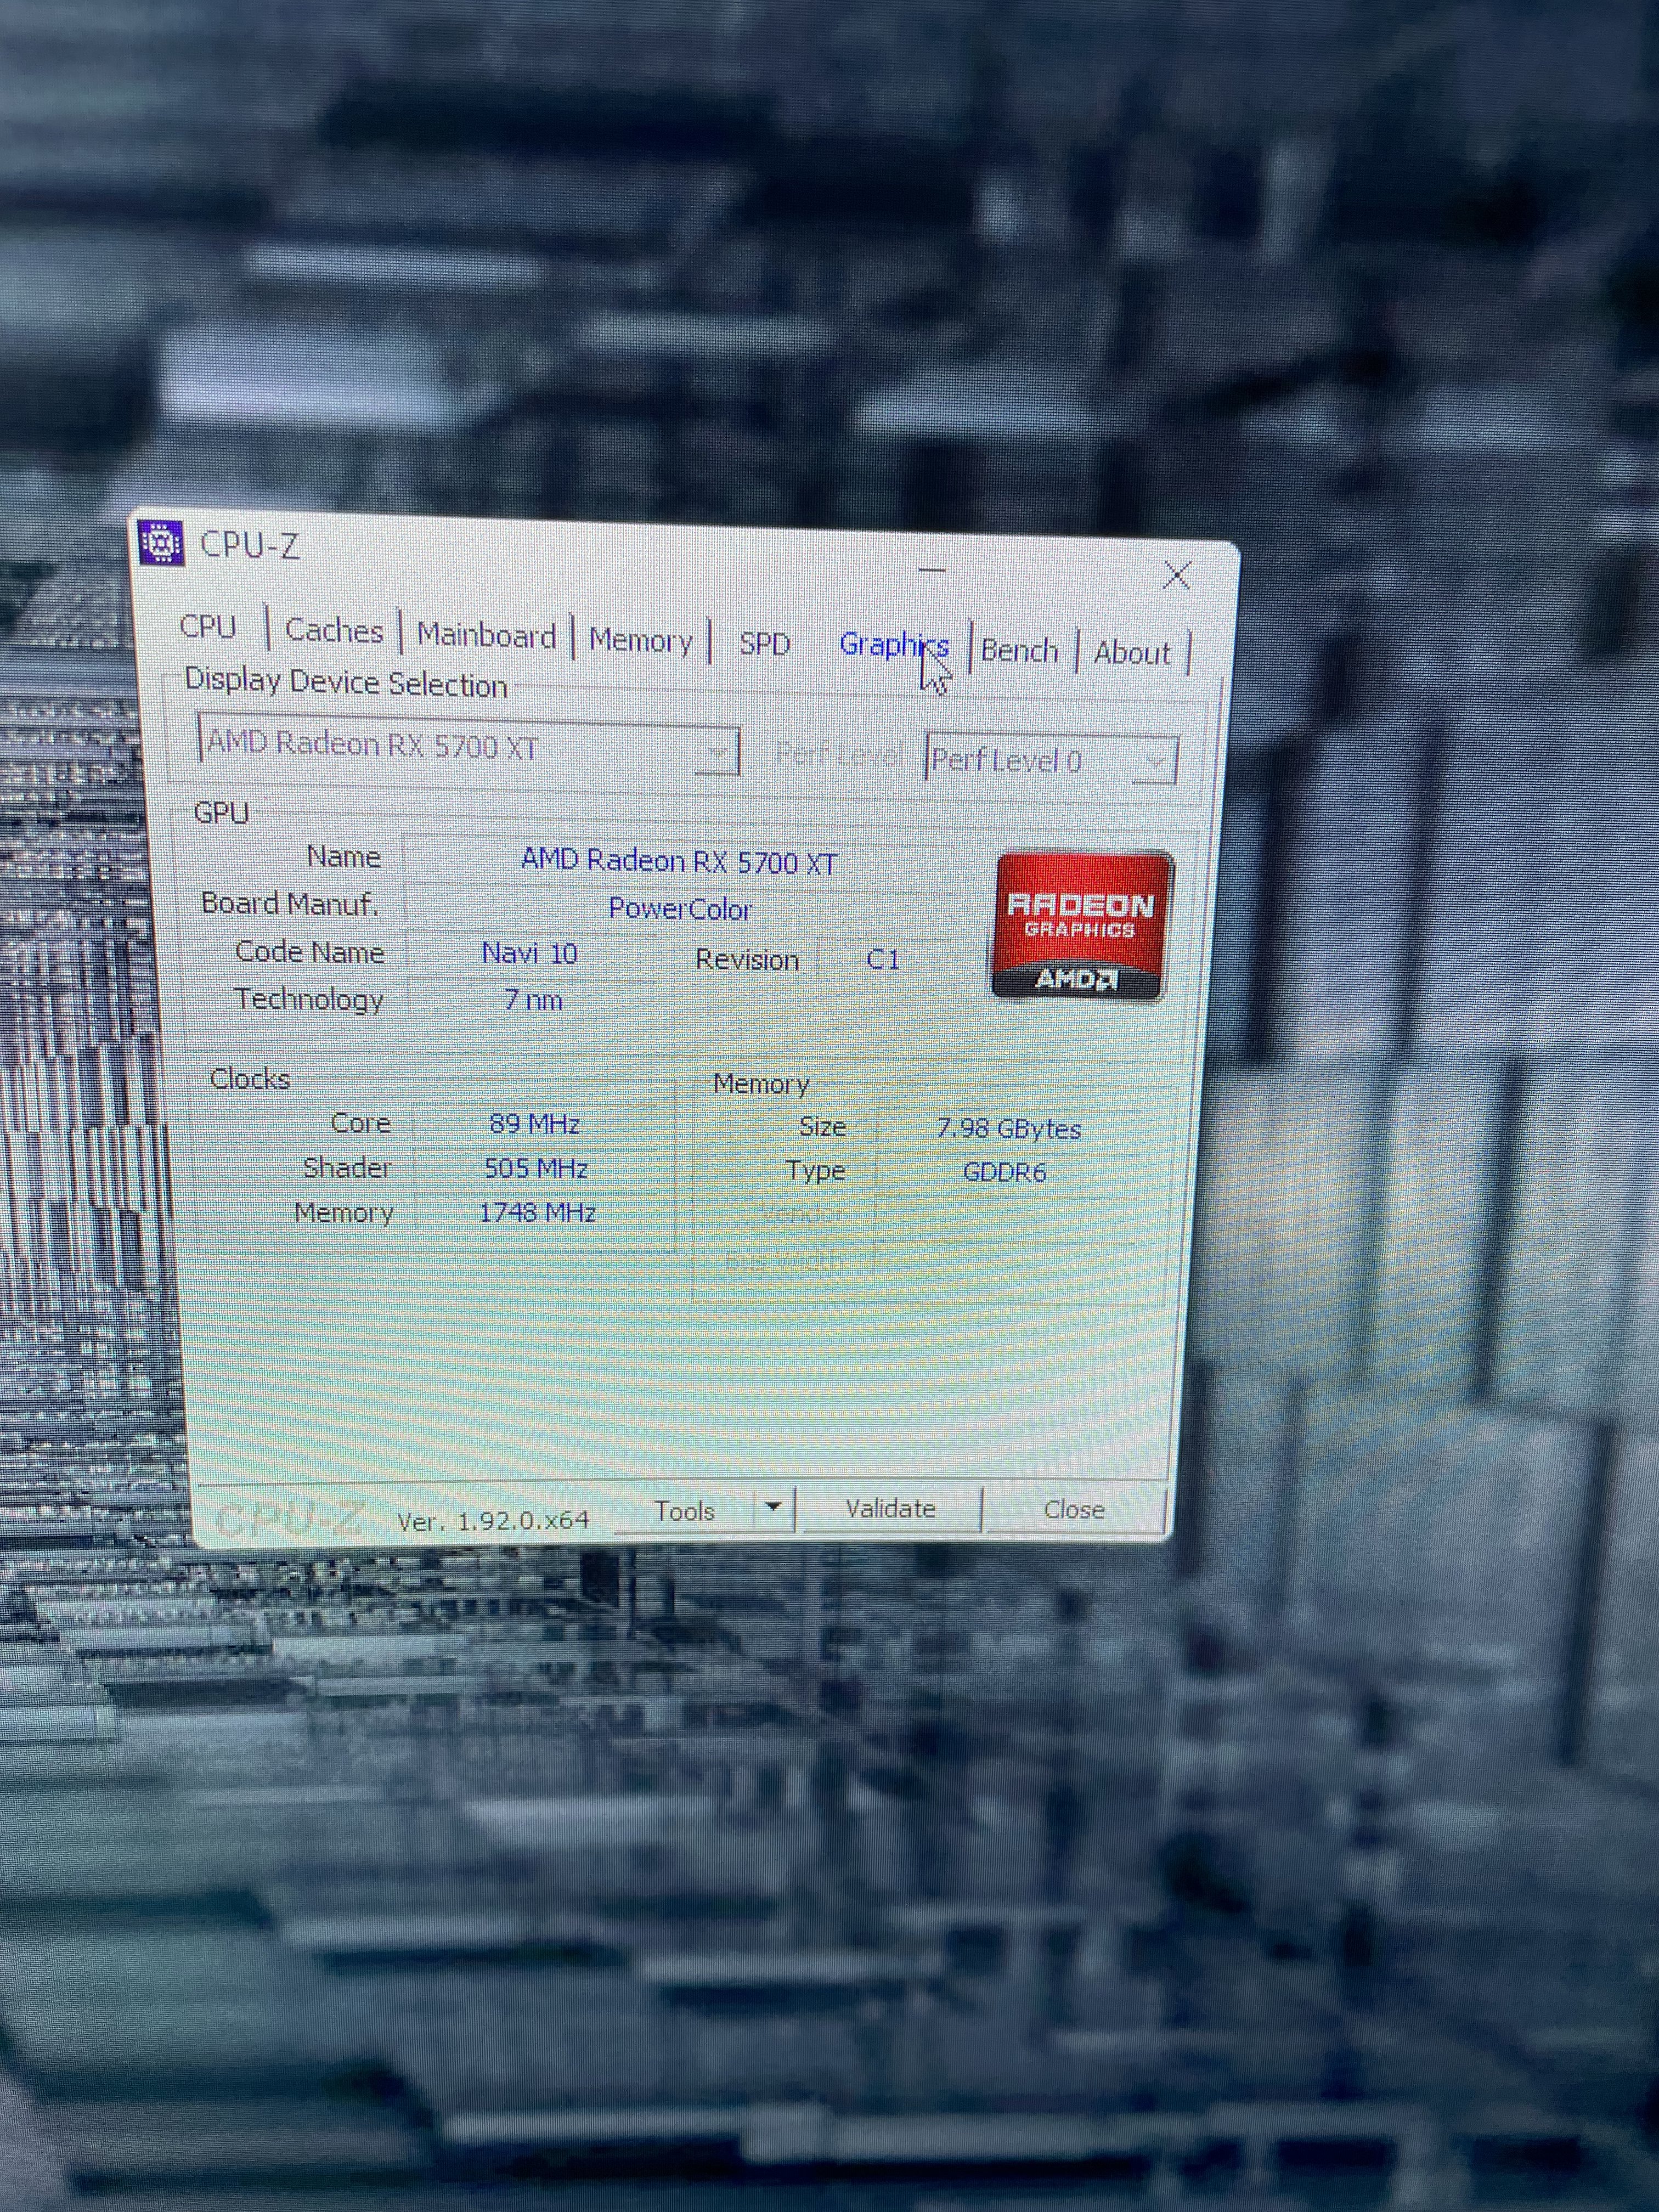The image size is (1659, 2212).
Task: Close CPU-Z with the X icon
Action: point(1177,575)
